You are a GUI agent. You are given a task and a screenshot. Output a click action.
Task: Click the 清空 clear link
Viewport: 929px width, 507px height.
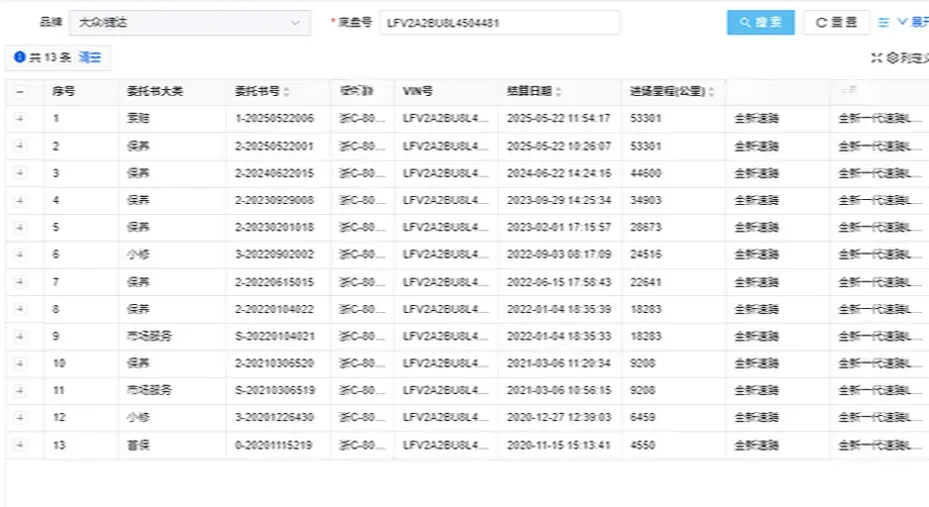point(90,57)
